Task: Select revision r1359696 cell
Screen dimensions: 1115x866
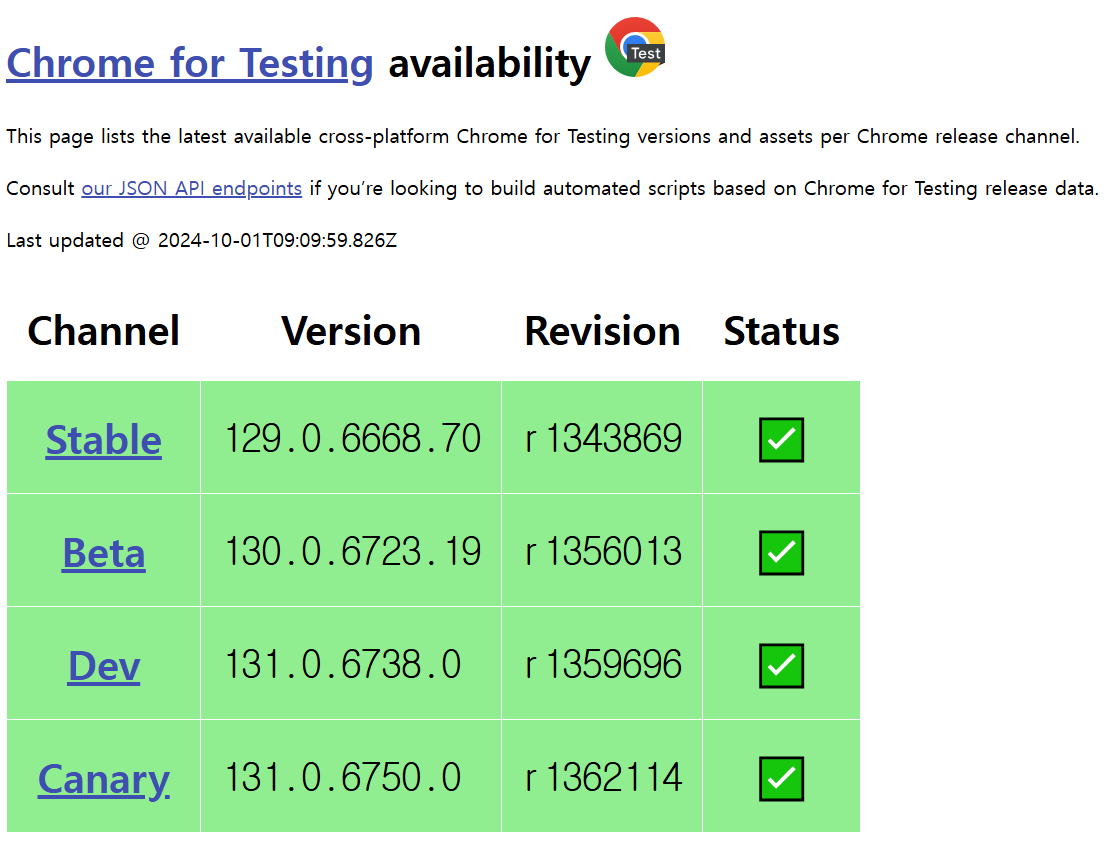Action: (603, 664)
